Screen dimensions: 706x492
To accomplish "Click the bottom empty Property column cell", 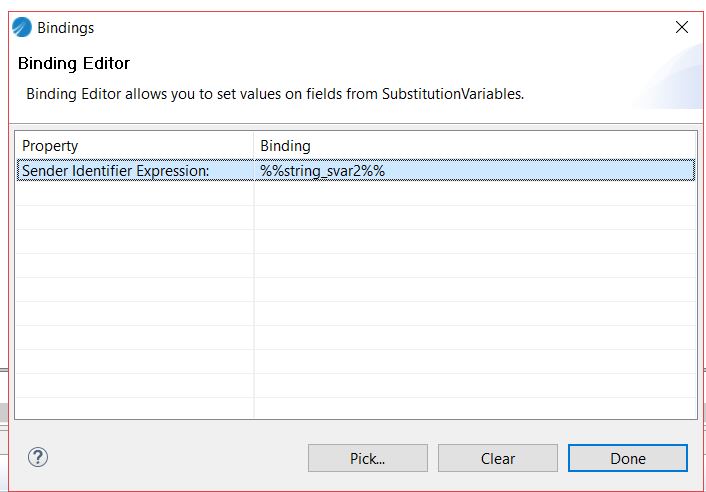I will coord(134,408).
